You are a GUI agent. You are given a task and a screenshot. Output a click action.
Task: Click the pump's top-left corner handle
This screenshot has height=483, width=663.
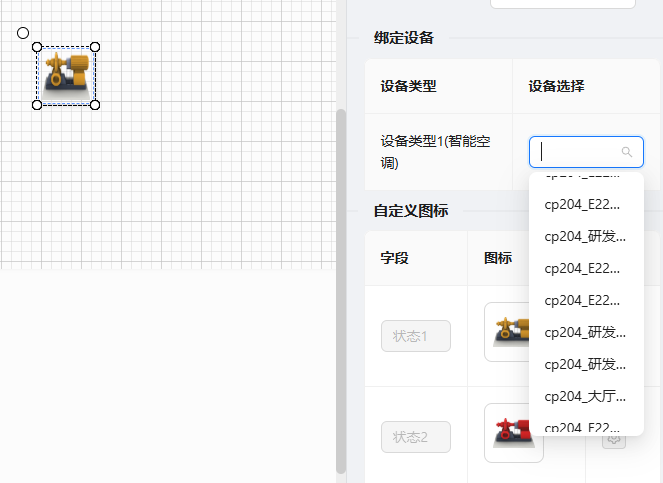(x=37, y=47)
